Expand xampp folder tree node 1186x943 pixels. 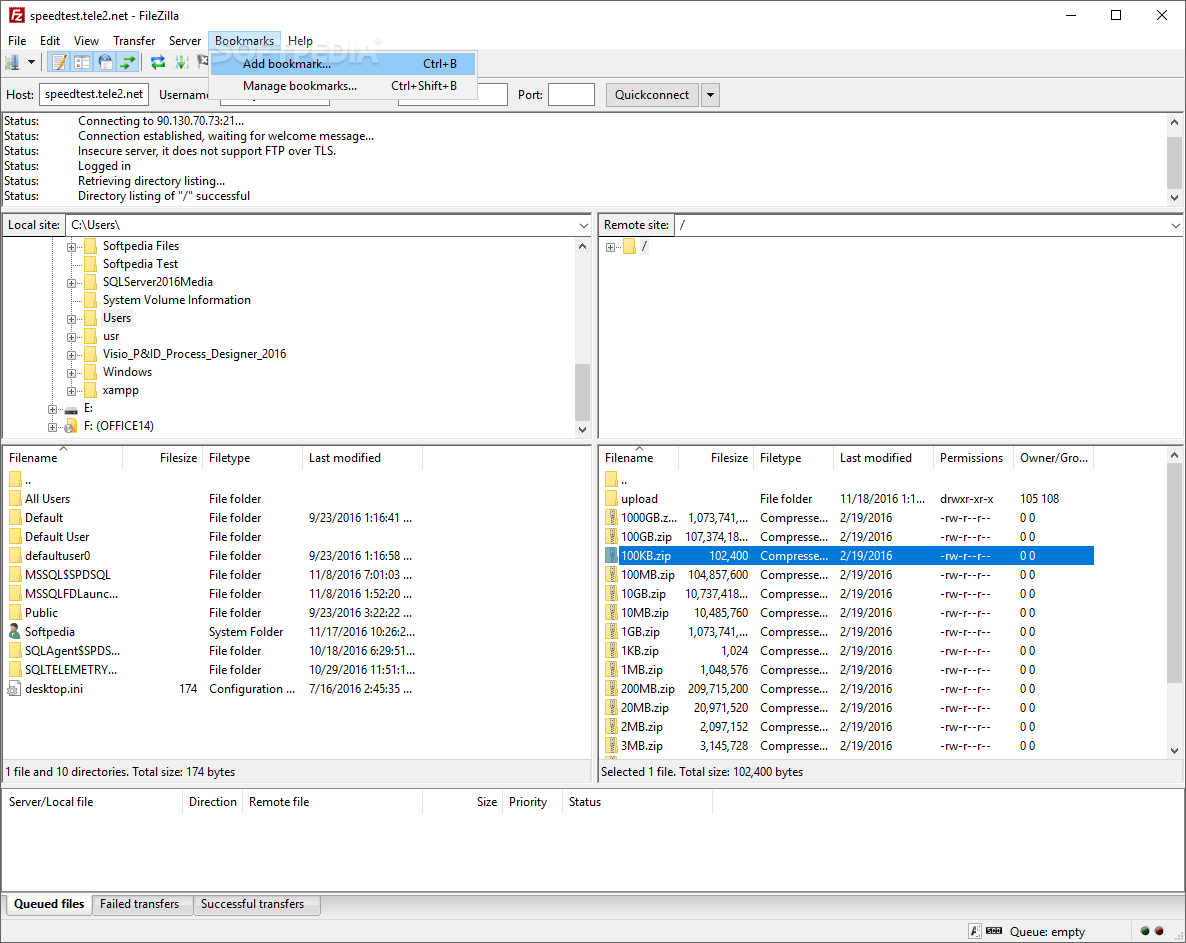71,391
